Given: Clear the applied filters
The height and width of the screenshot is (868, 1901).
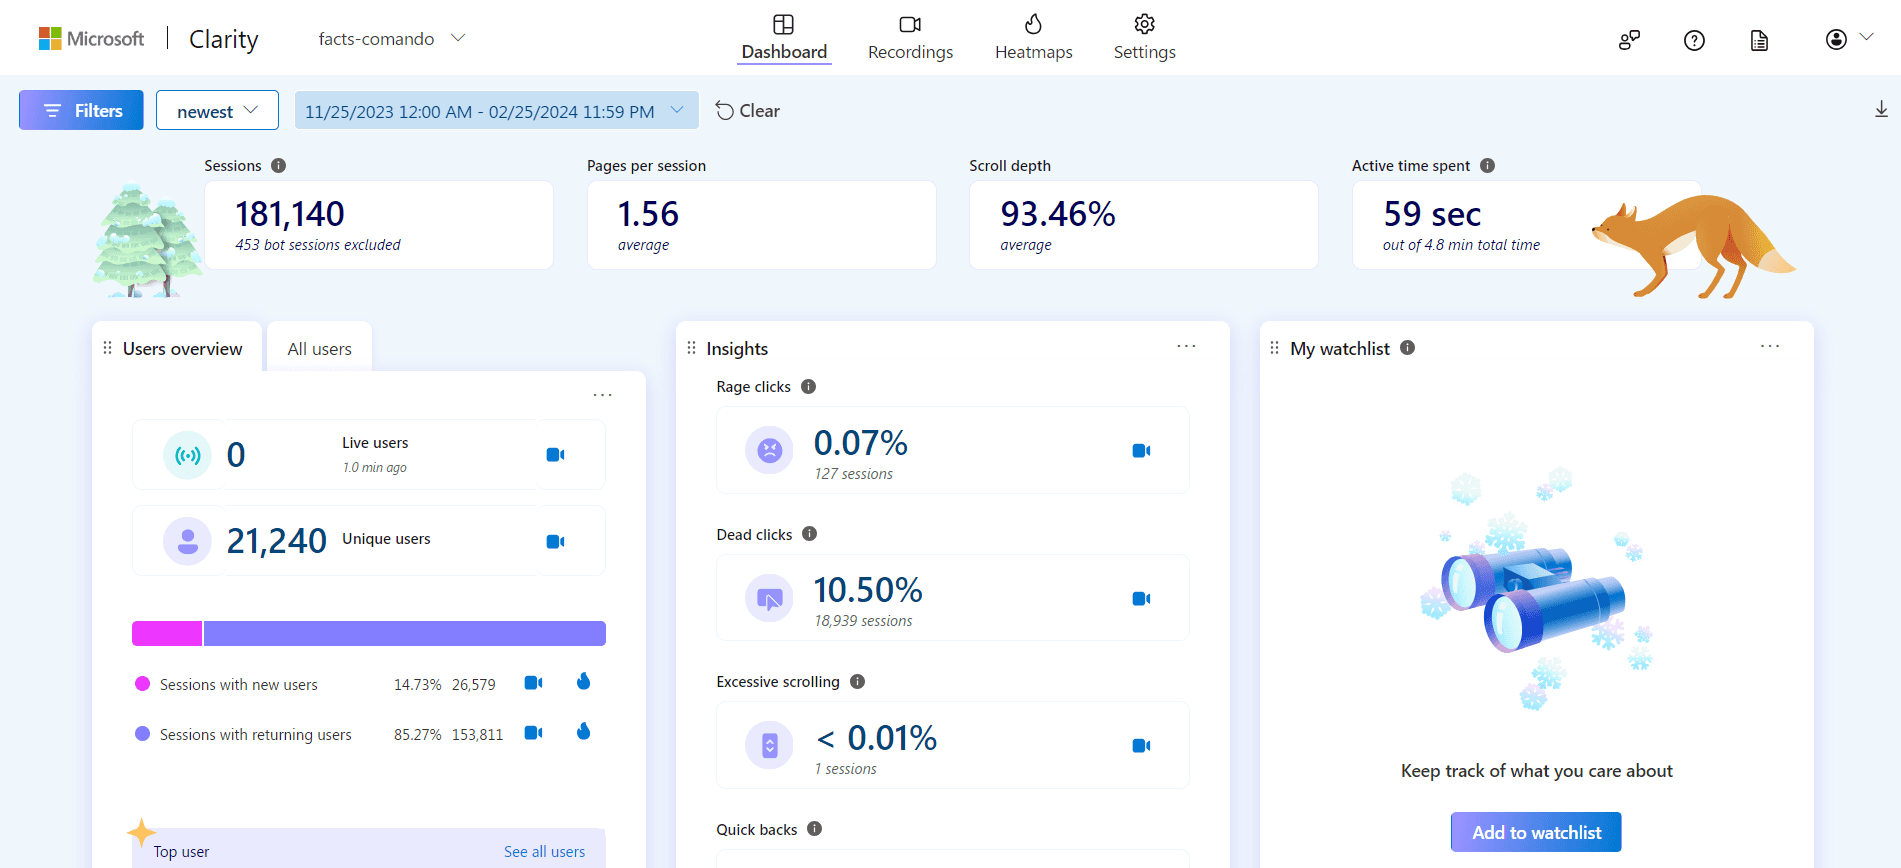Looking at the screenshot, I should [747, 110].
